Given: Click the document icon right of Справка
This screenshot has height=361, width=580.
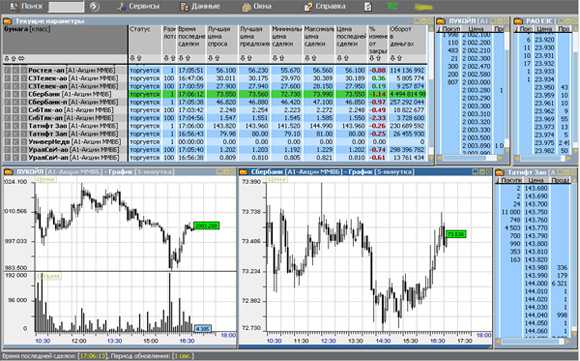Looking at the screenshot, I should (368, 6).
